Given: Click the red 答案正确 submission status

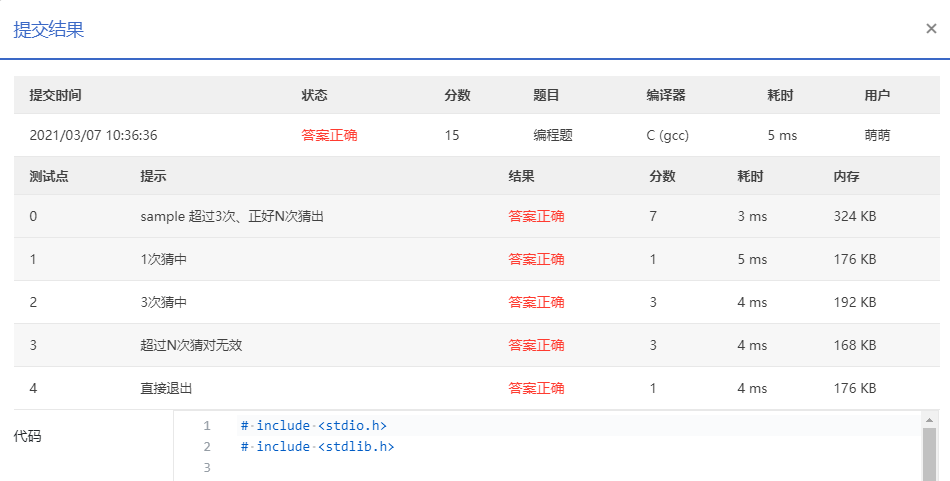Looking at the screenshot, I should pos(329,135).
